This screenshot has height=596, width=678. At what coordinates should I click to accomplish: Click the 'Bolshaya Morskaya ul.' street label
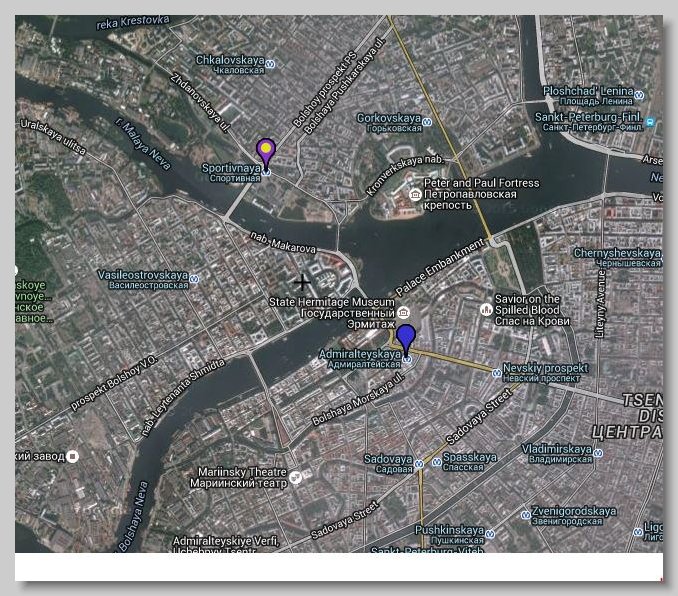pos(358,399)
